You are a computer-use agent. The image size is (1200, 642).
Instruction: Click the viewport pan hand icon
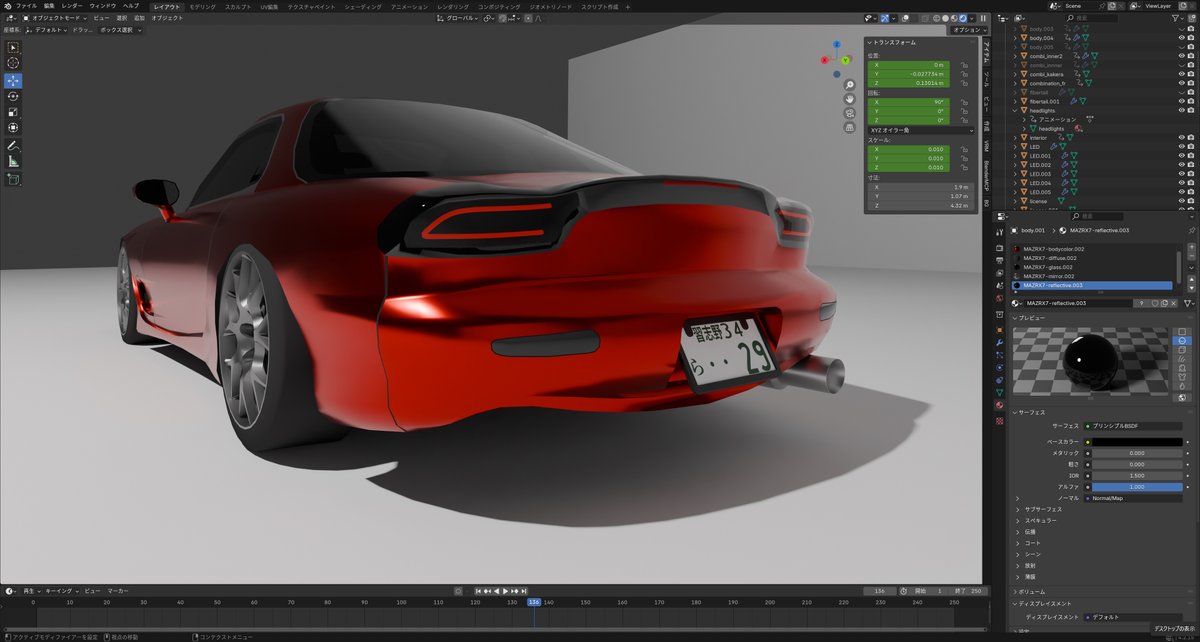(849, 98)
